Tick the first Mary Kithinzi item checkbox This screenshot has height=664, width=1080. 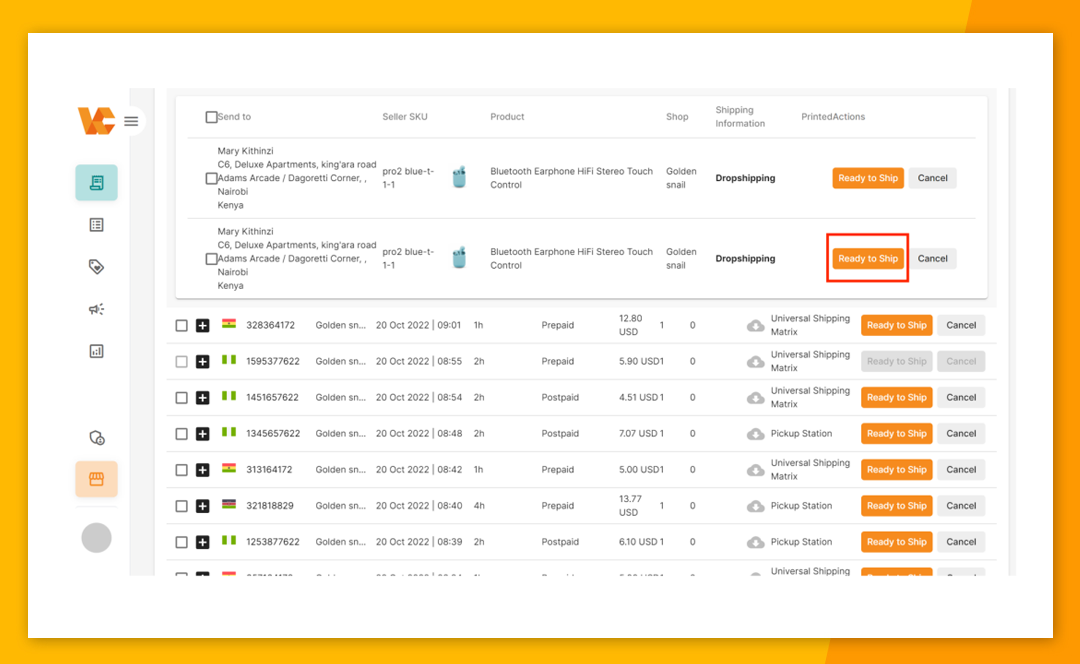[x=211, y=178]
